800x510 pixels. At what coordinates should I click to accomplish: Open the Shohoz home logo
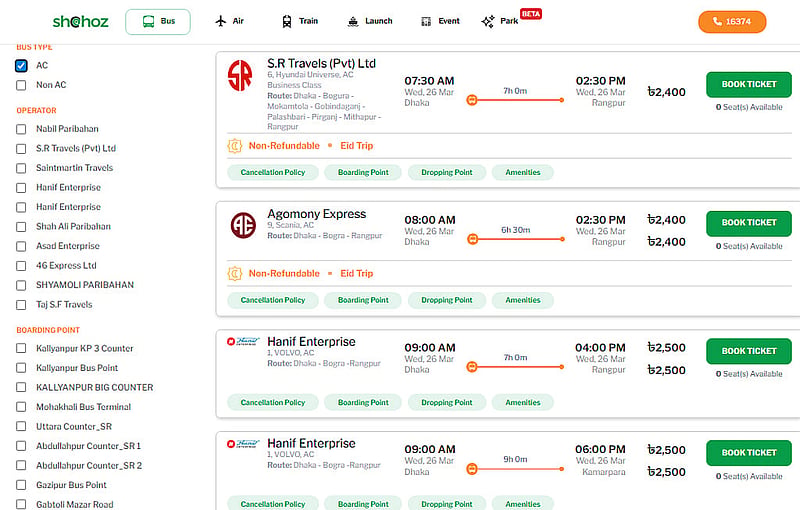81,21
